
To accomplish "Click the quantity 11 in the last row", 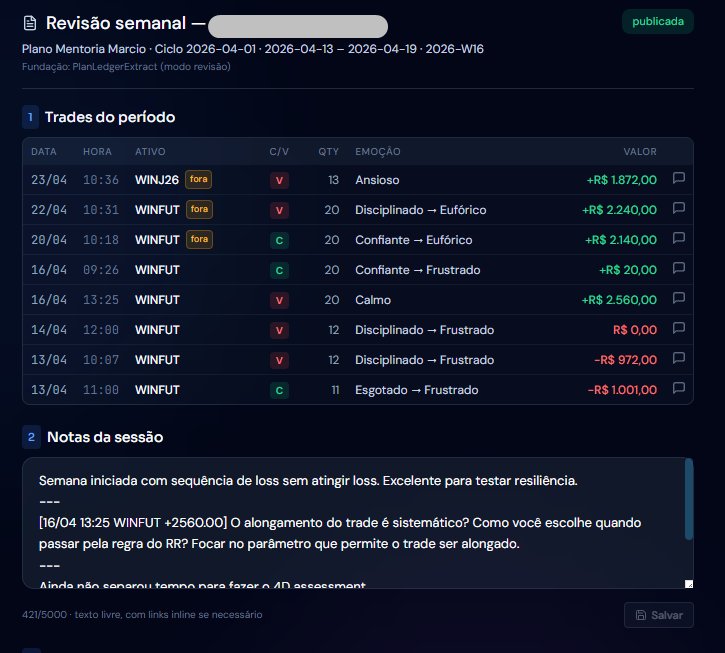I will pos(335,390).
